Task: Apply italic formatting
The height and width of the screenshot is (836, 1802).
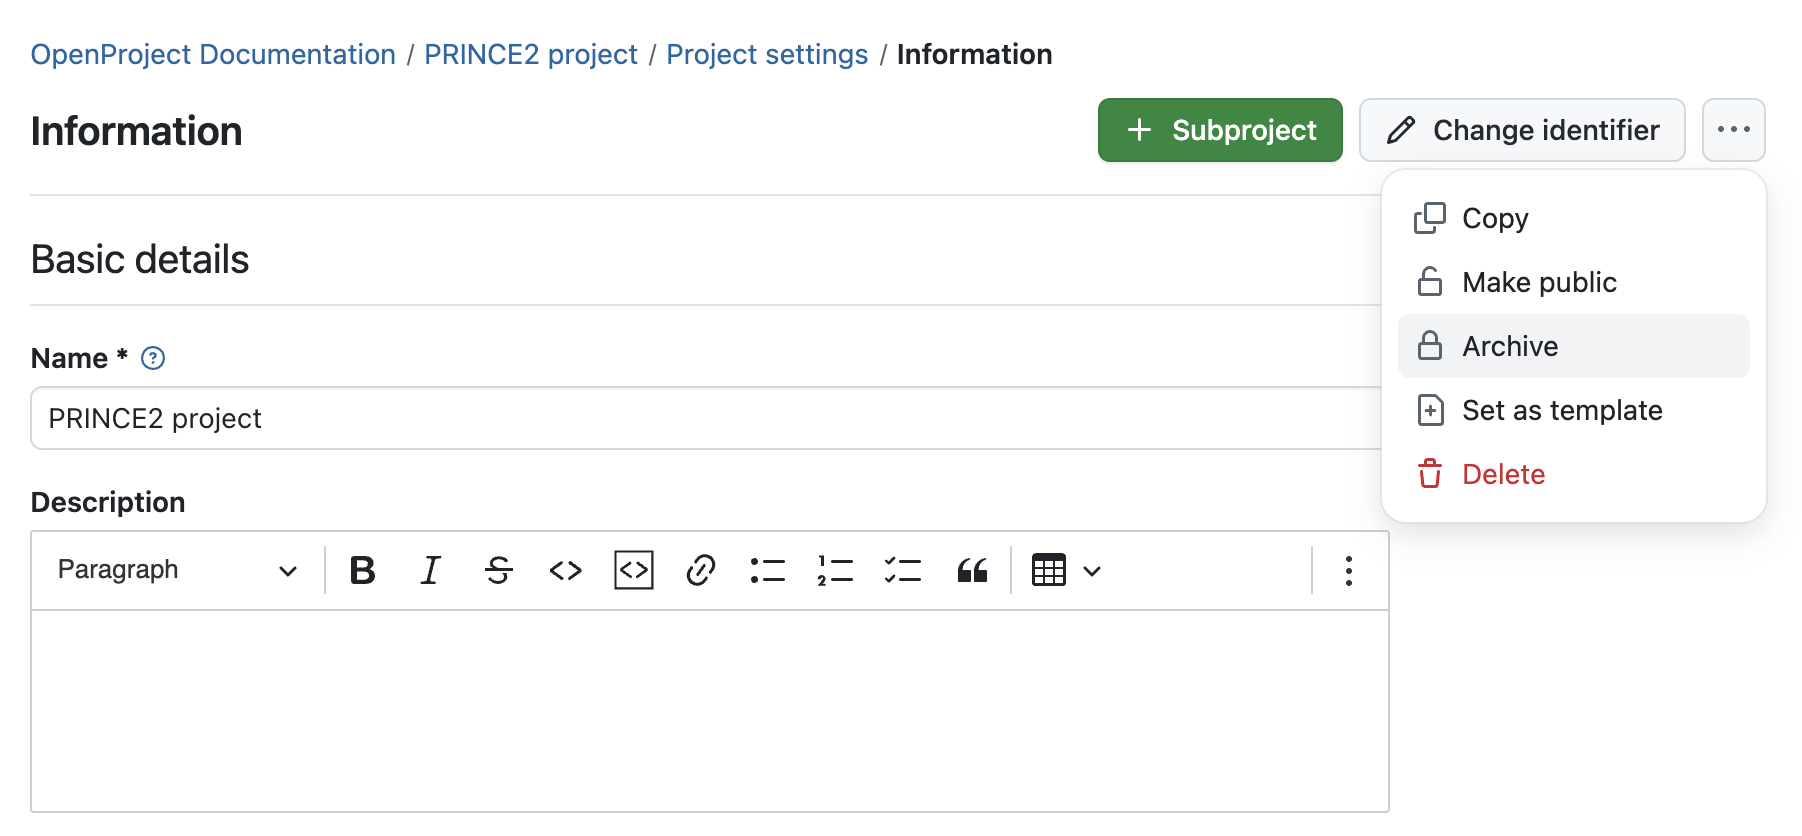Action: [x=430, y=570]
